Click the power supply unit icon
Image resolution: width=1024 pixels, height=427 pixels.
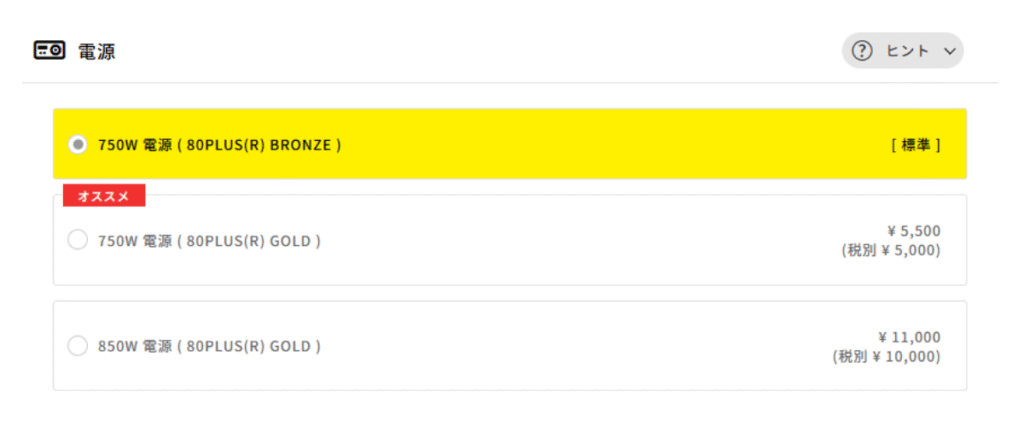[50, 50]
